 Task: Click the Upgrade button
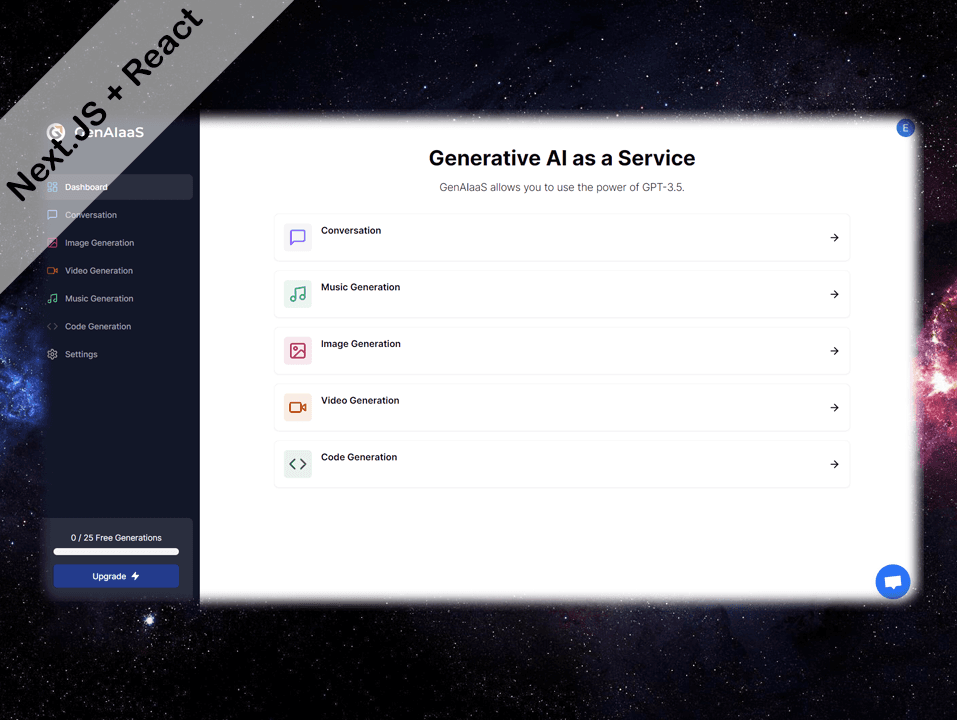[116, 576]
